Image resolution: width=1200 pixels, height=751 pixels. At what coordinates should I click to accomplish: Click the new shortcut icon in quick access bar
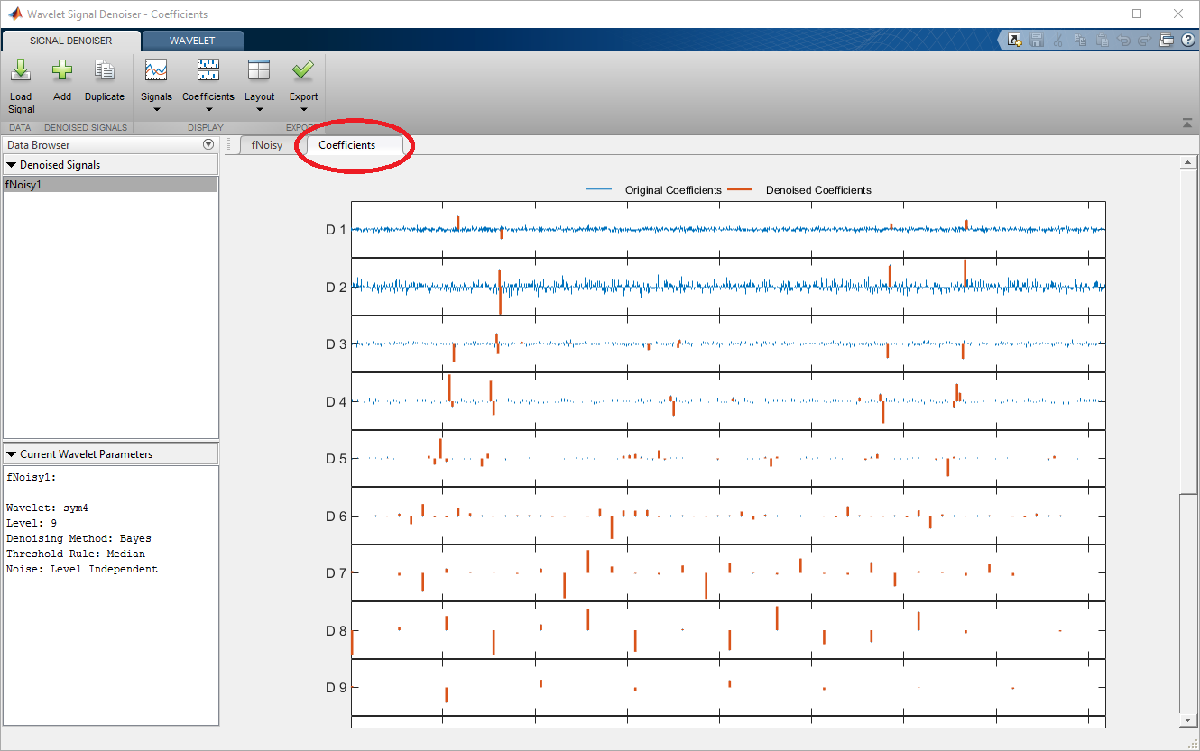click(1015, 41)
